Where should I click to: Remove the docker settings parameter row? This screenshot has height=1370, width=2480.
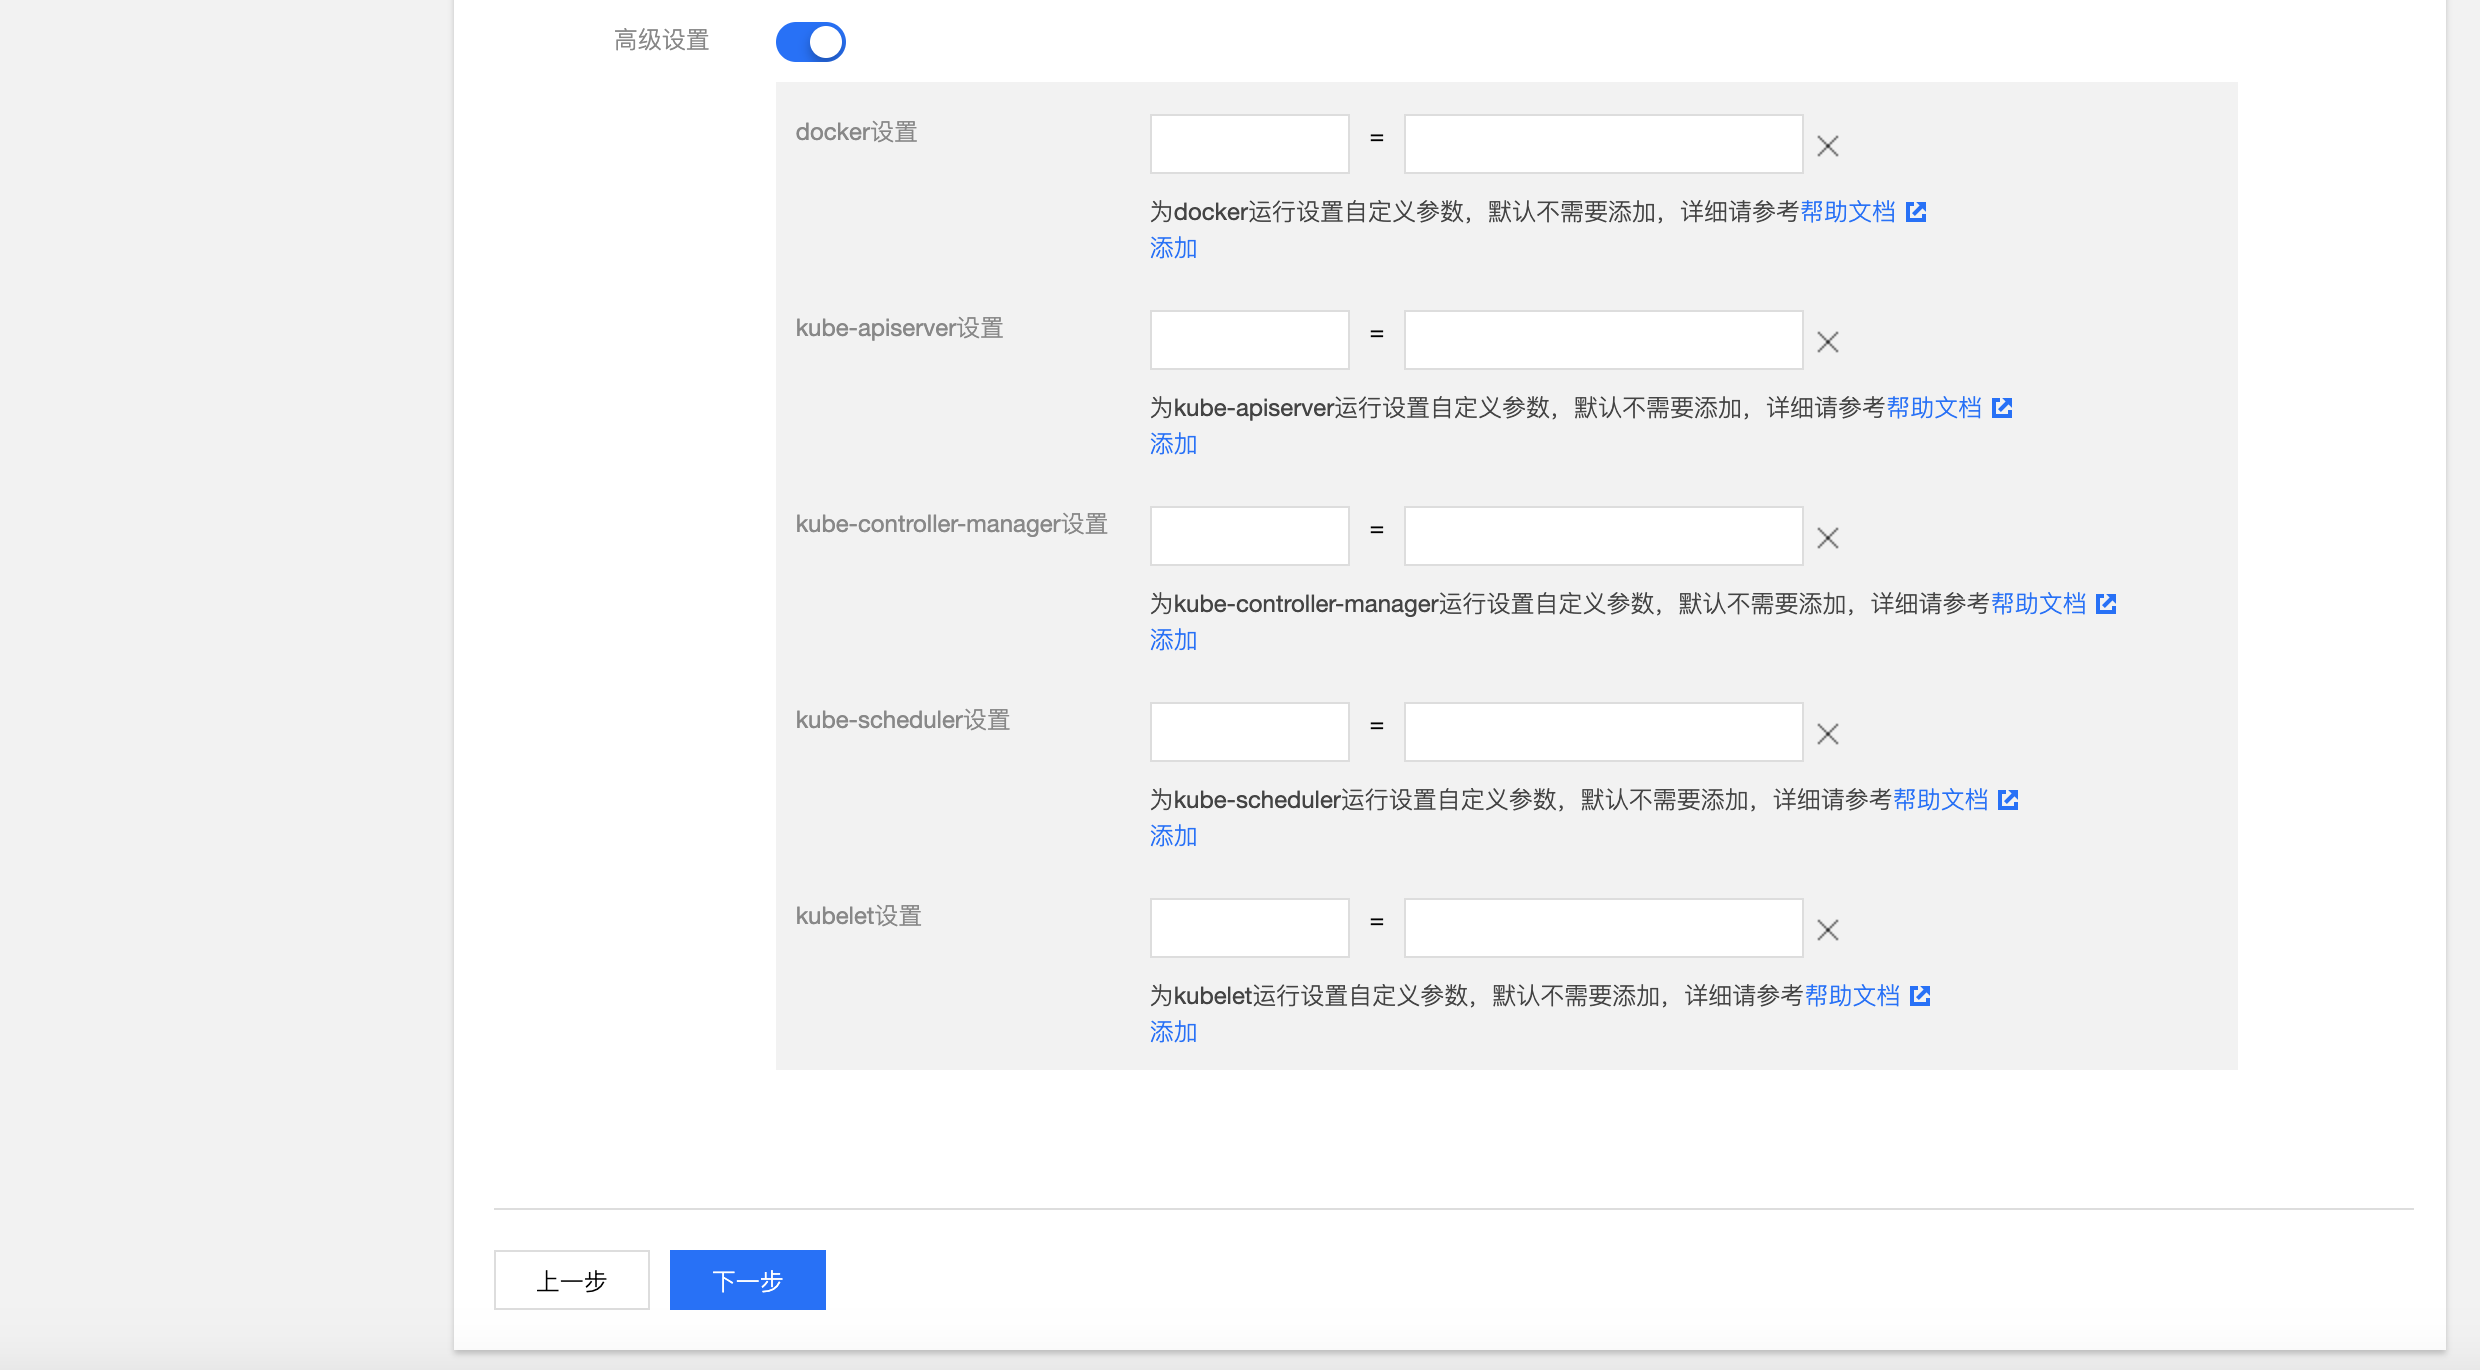coord(1828,146)
